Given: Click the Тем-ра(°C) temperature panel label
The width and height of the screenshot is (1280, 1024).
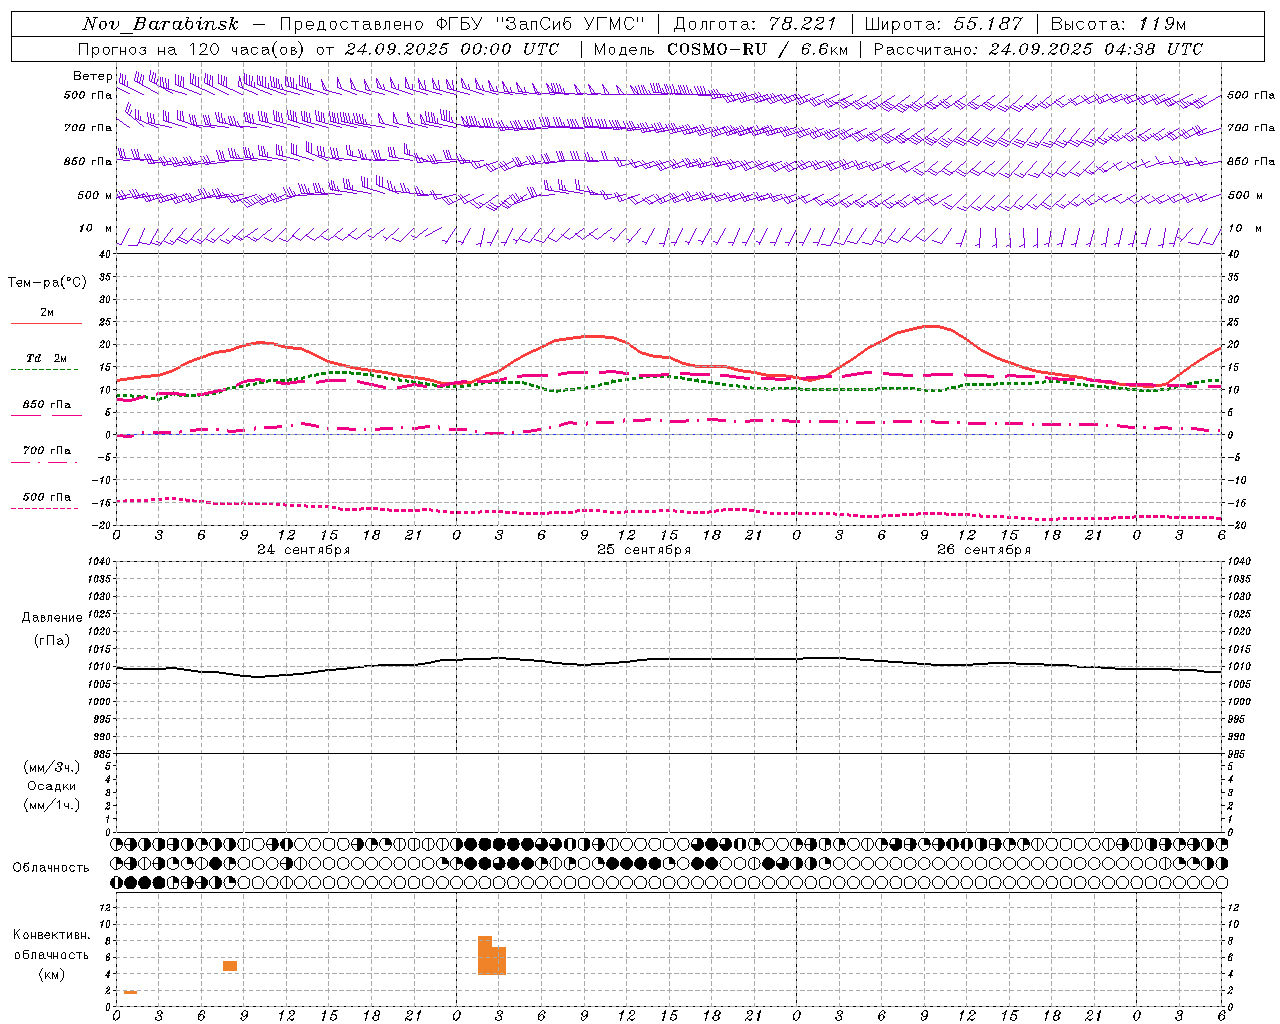Looking at the screenshot, I should 47,283.
